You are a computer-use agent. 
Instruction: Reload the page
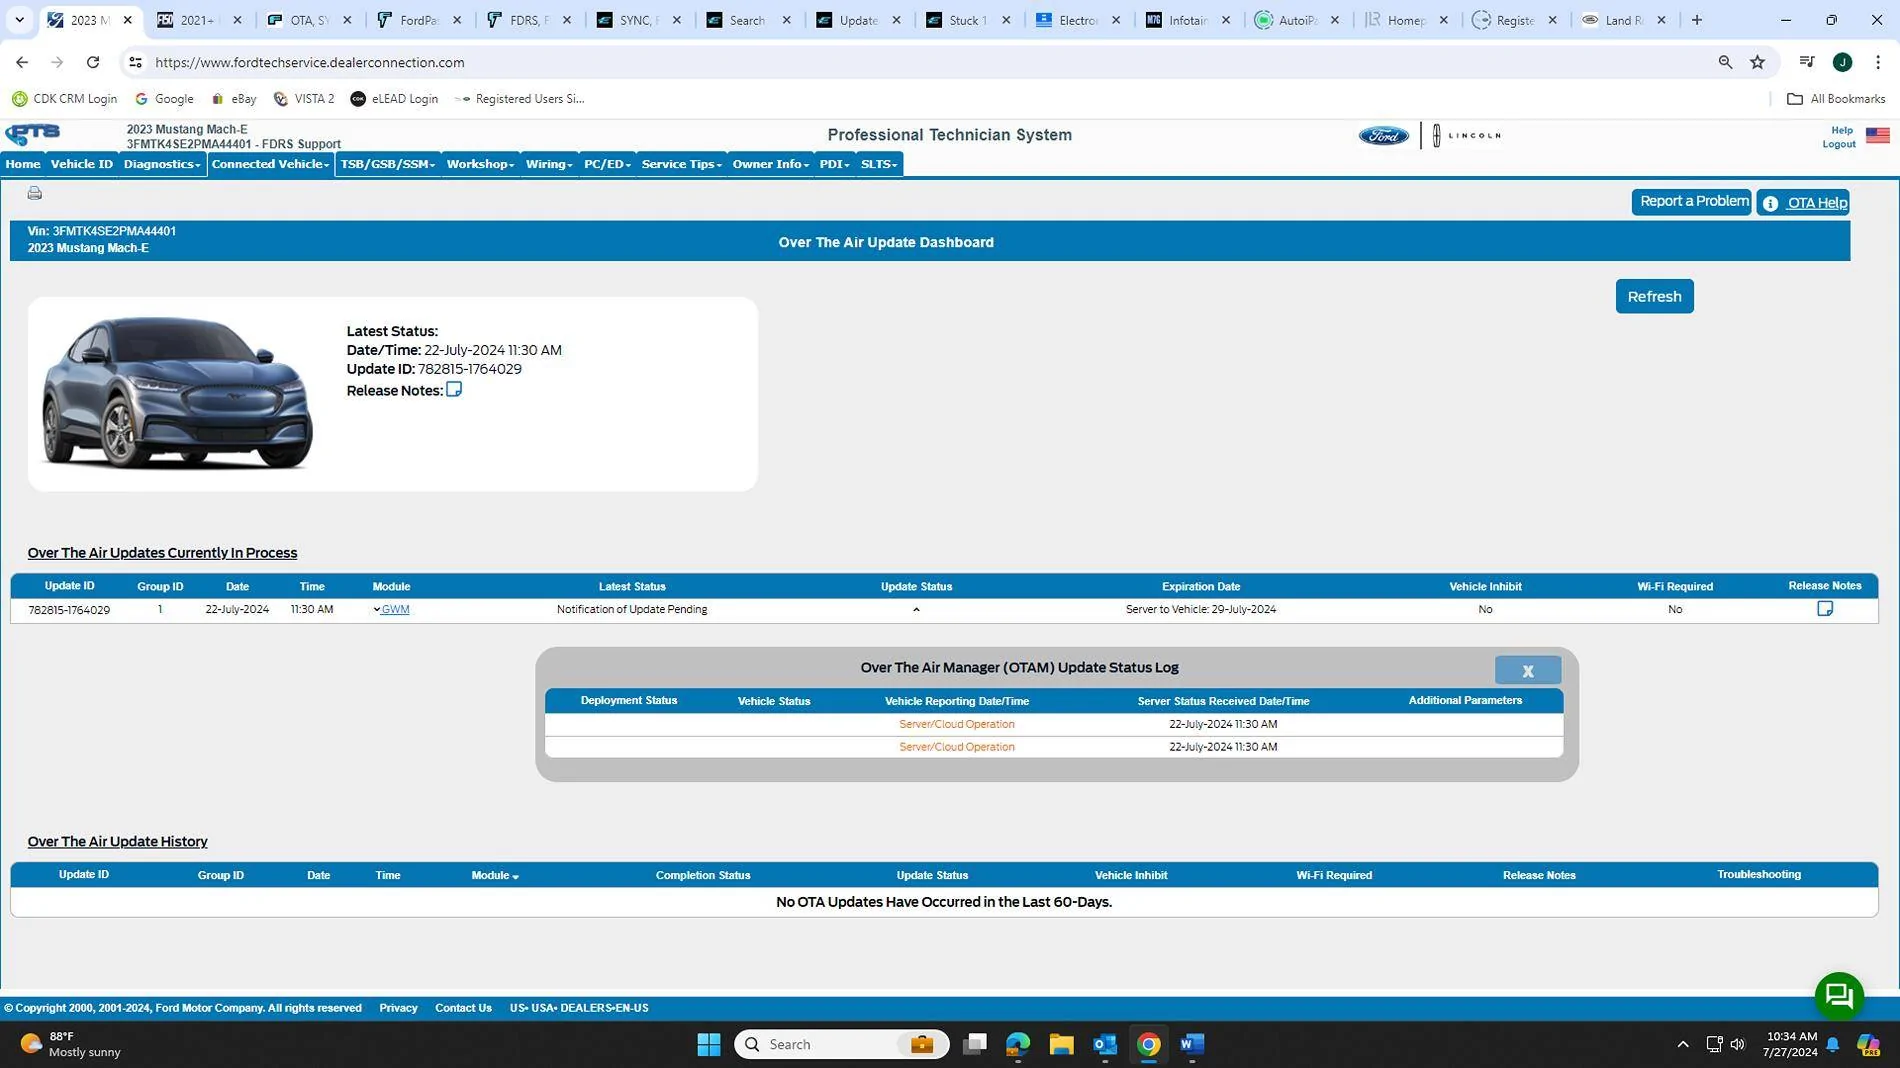coord(93,62)
